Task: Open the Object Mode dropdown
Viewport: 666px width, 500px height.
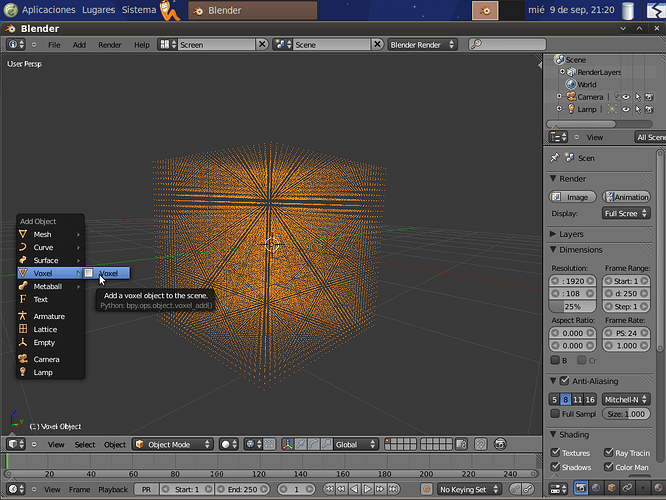Action: tap(172, 444)
